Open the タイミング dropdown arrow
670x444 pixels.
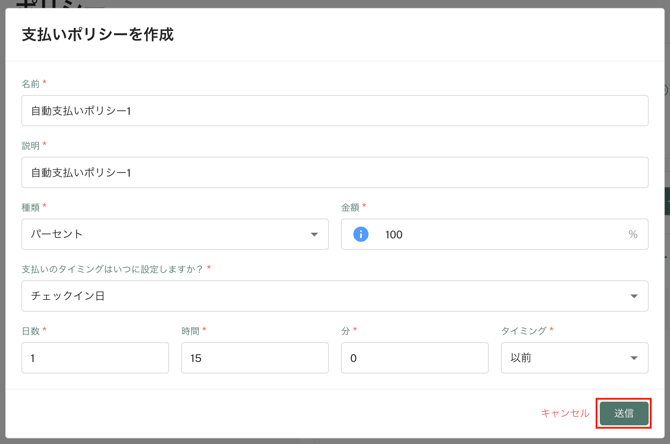click(x=634, y=358)
